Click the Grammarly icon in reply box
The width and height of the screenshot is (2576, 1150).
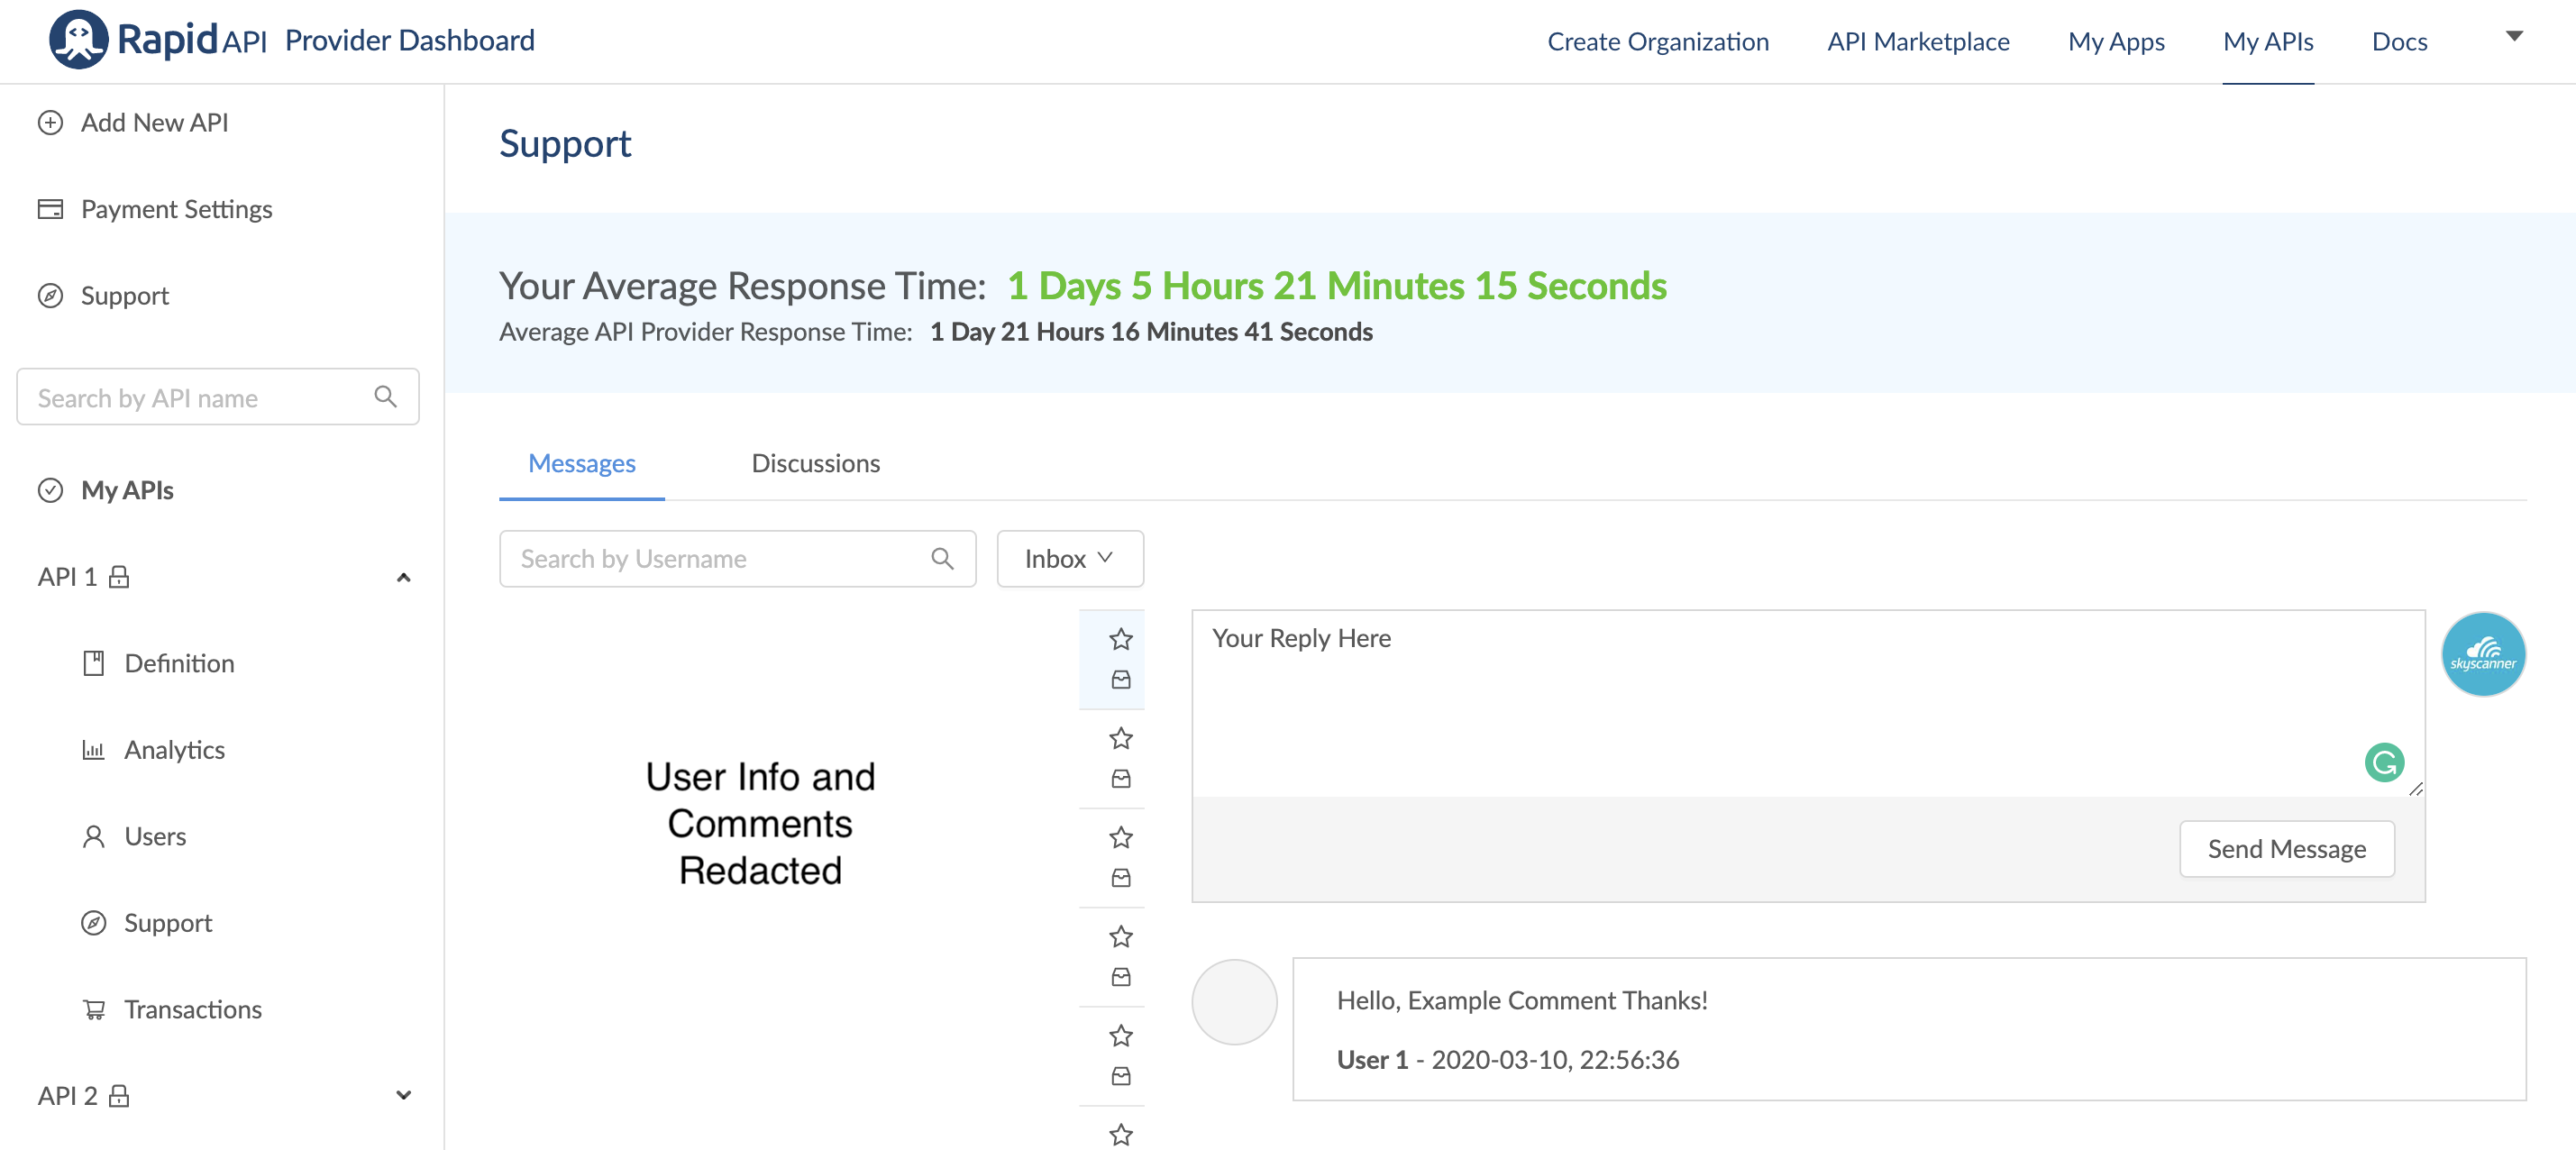[2383, 763]
